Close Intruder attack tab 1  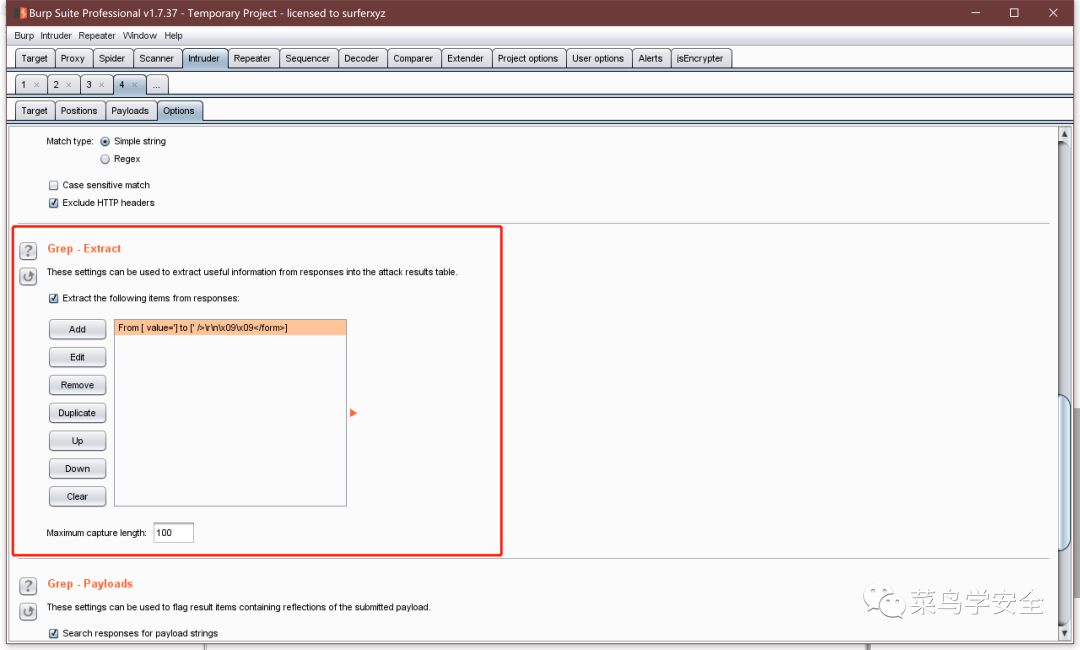pyautogui.click(x=37, y=85)
